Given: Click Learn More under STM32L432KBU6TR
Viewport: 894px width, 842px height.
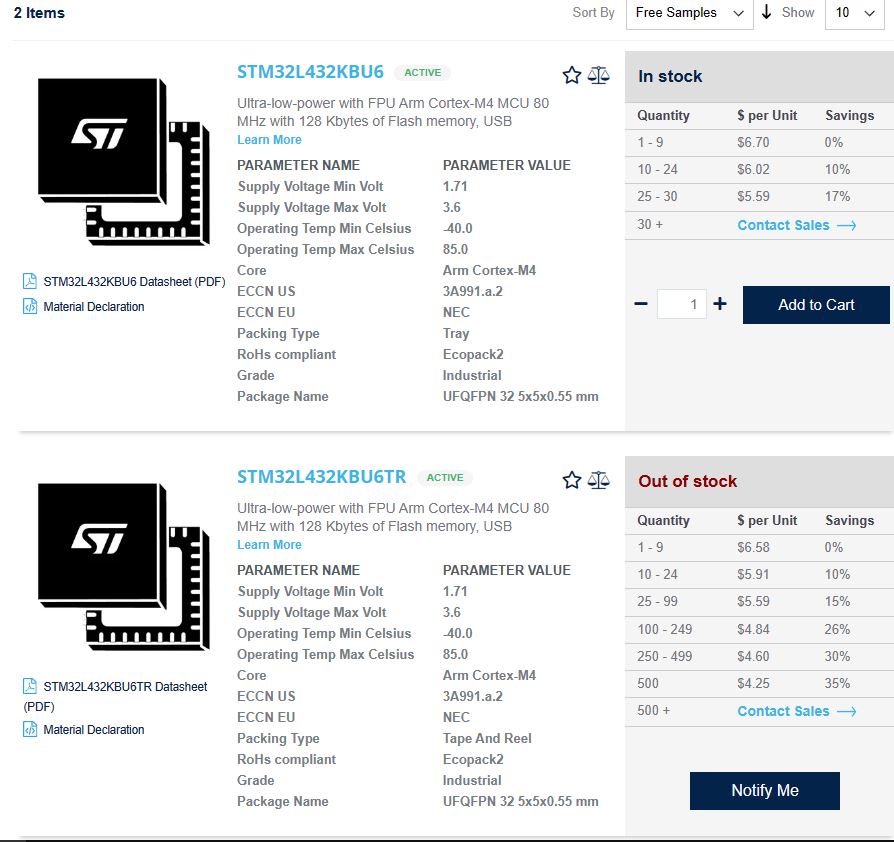Looking at the screenshot, I should tap(269, 544).
